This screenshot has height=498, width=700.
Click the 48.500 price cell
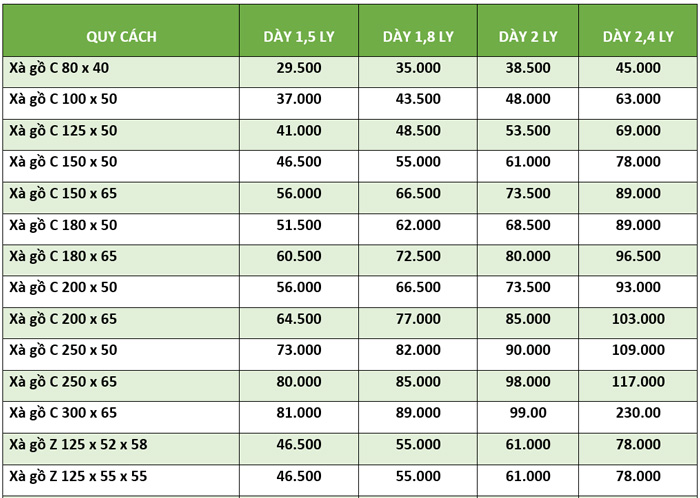pyautogui.click(x=418, y=130)
